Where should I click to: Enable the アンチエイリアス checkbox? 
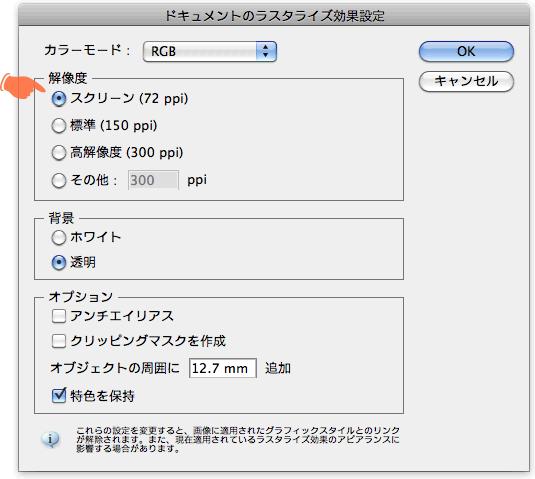coord(59,316)
